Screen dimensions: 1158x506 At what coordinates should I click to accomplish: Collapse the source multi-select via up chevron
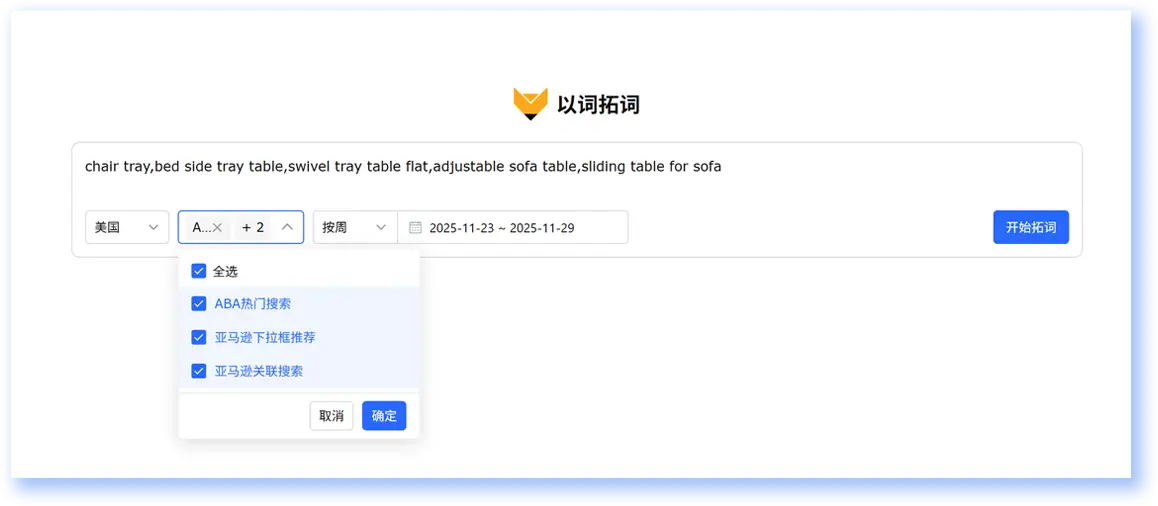click(288, 228)
